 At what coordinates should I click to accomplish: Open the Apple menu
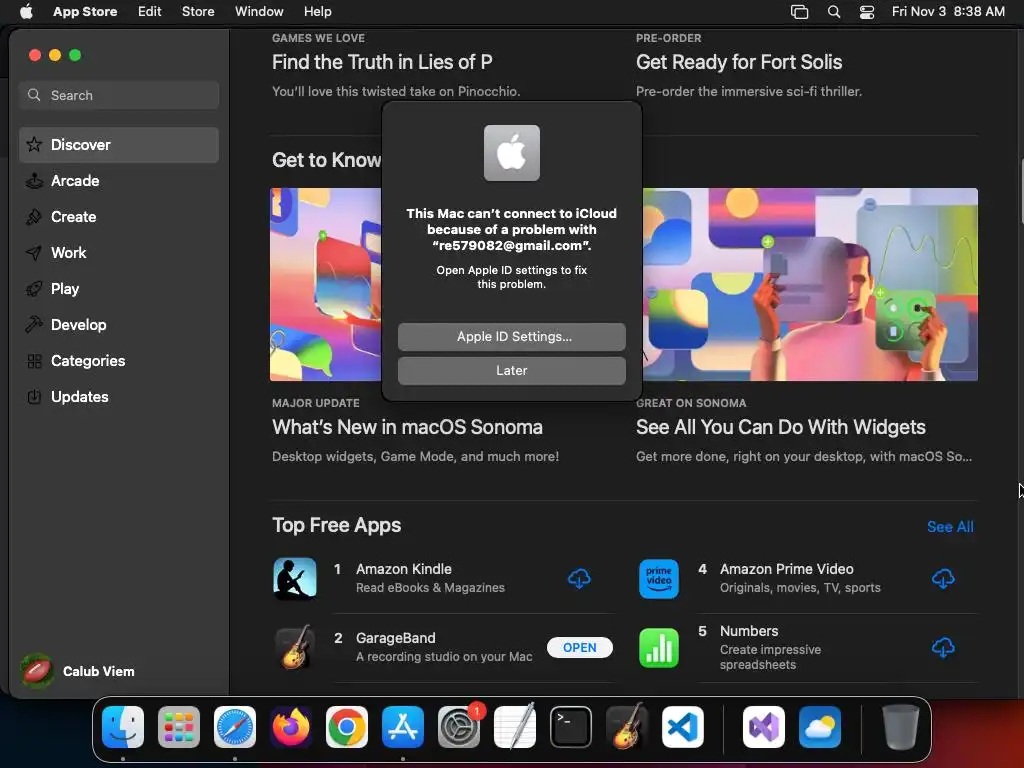26,12
